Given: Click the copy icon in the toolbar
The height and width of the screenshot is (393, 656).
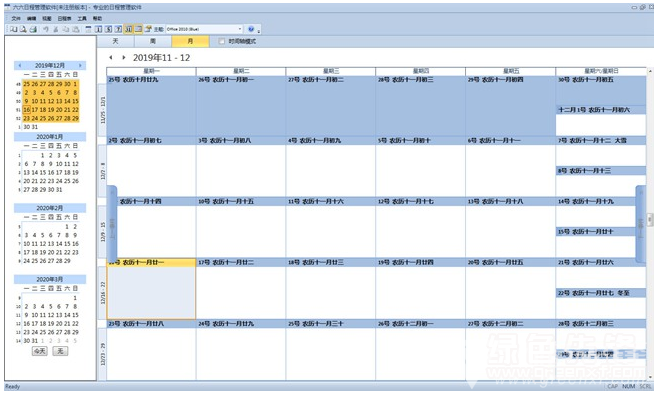Looking at the screenshot, I should [x=66, y=29].
